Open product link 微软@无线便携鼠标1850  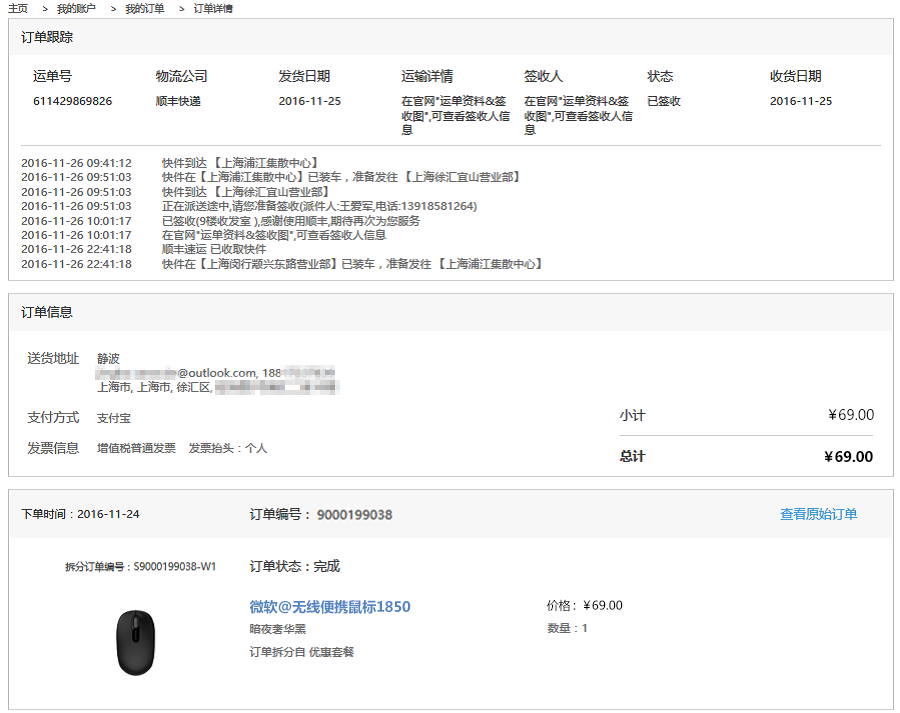pyautogui.click(x=329, y=607)
